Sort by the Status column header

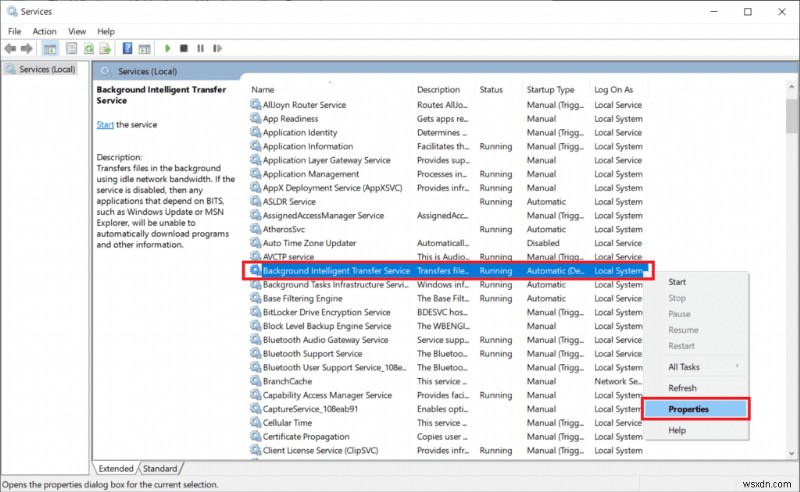(498, 89)
